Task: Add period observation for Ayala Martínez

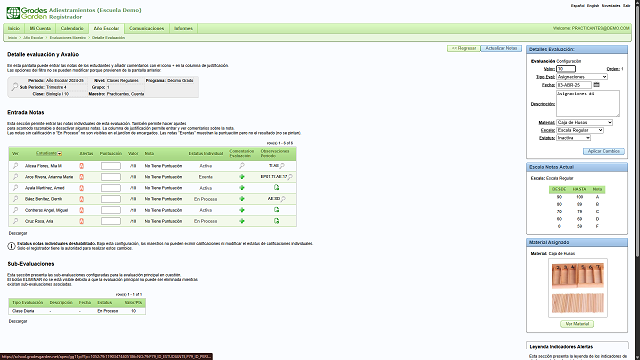Action: click(276, 187)
